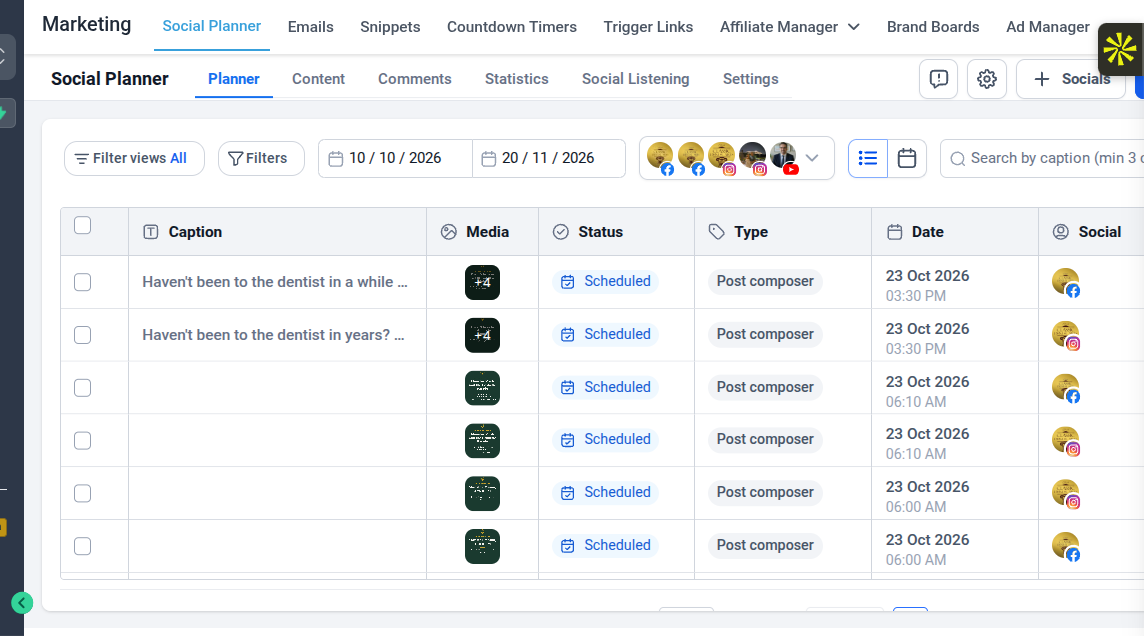1144x636 pixels.
Task: Select the Statistics sub-tab
Action: tap(517, 79)
